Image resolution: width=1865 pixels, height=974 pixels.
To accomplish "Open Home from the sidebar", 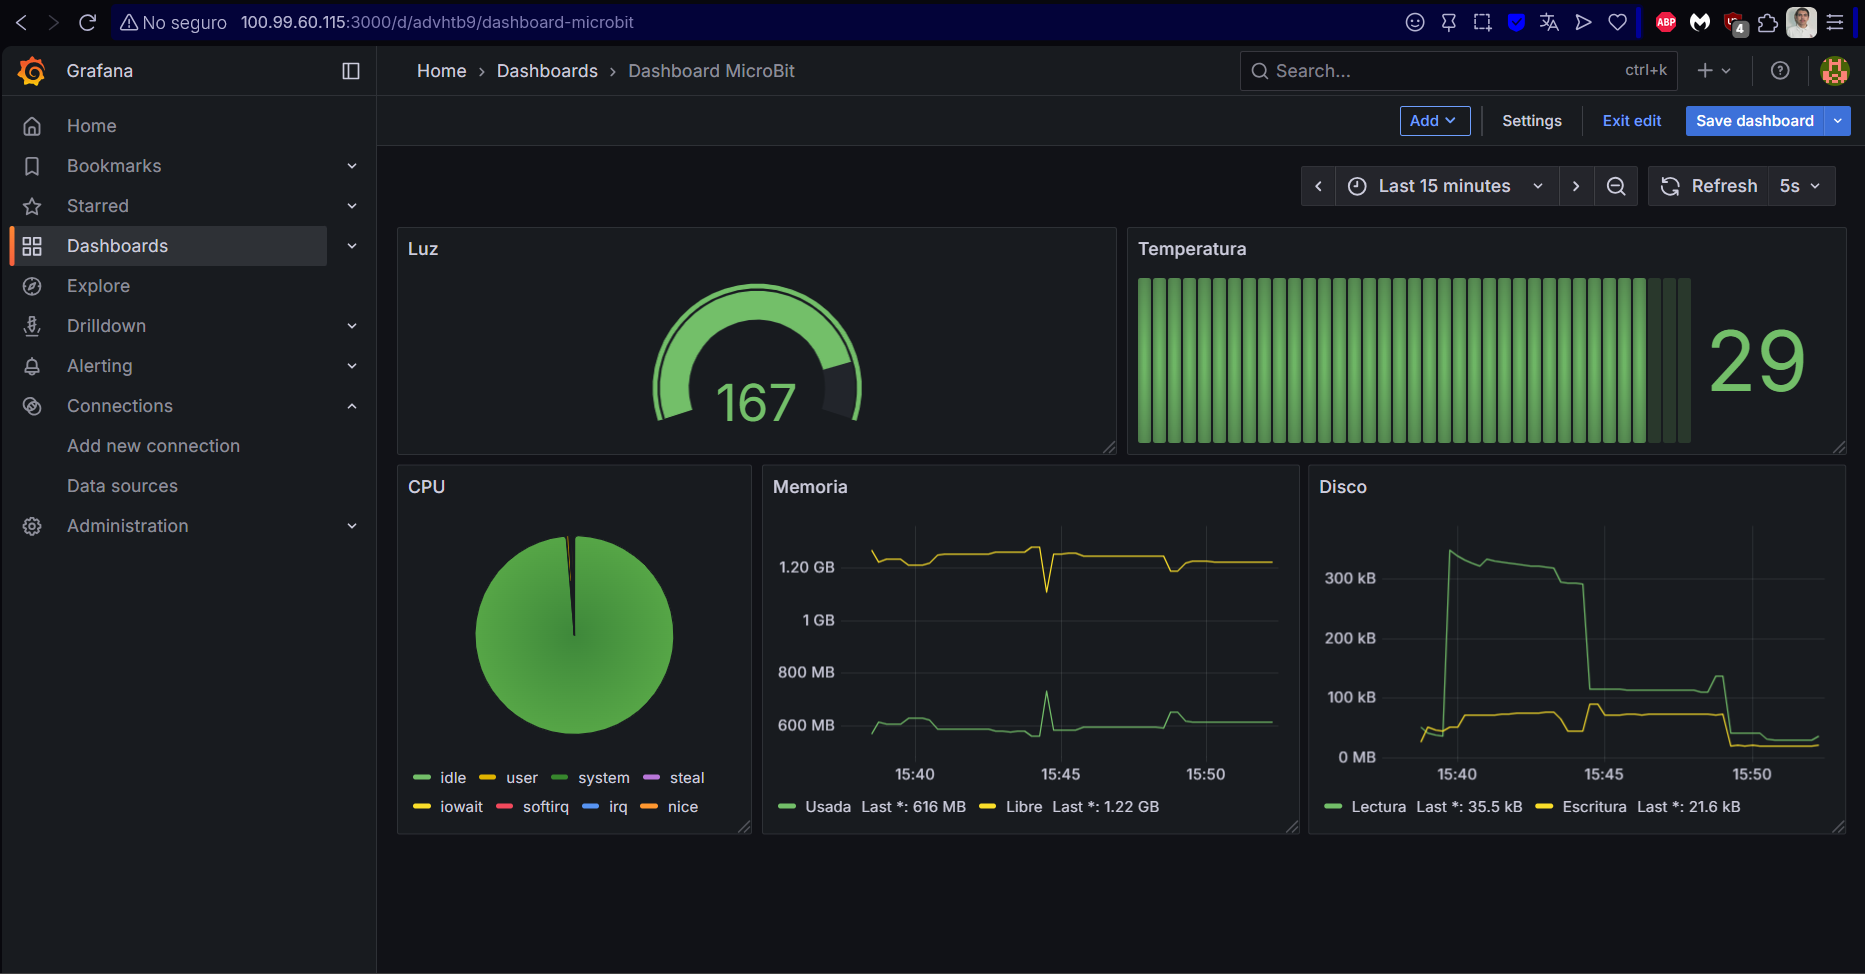I will (x=92, y=126).
